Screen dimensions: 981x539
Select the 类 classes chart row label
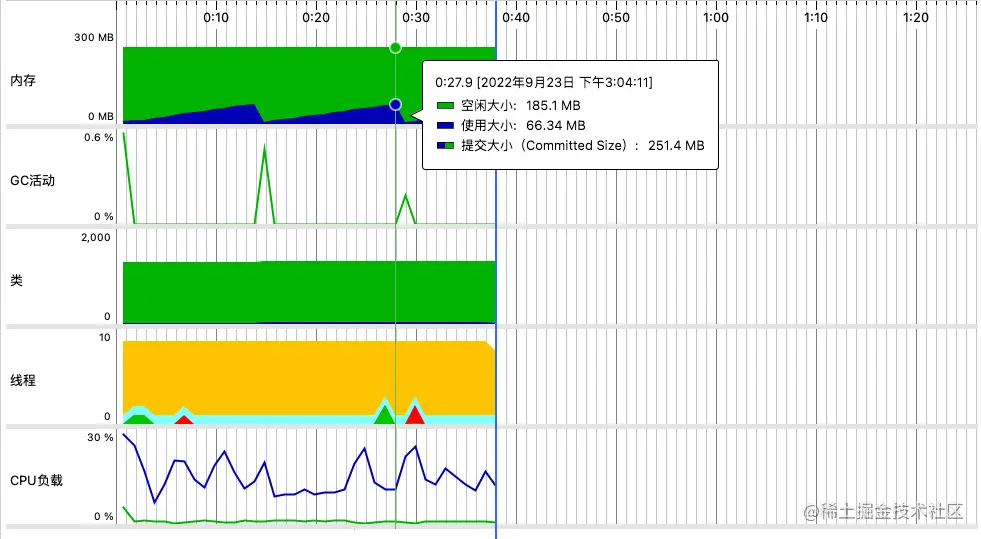pyautogui.click(x=16, y=280)
